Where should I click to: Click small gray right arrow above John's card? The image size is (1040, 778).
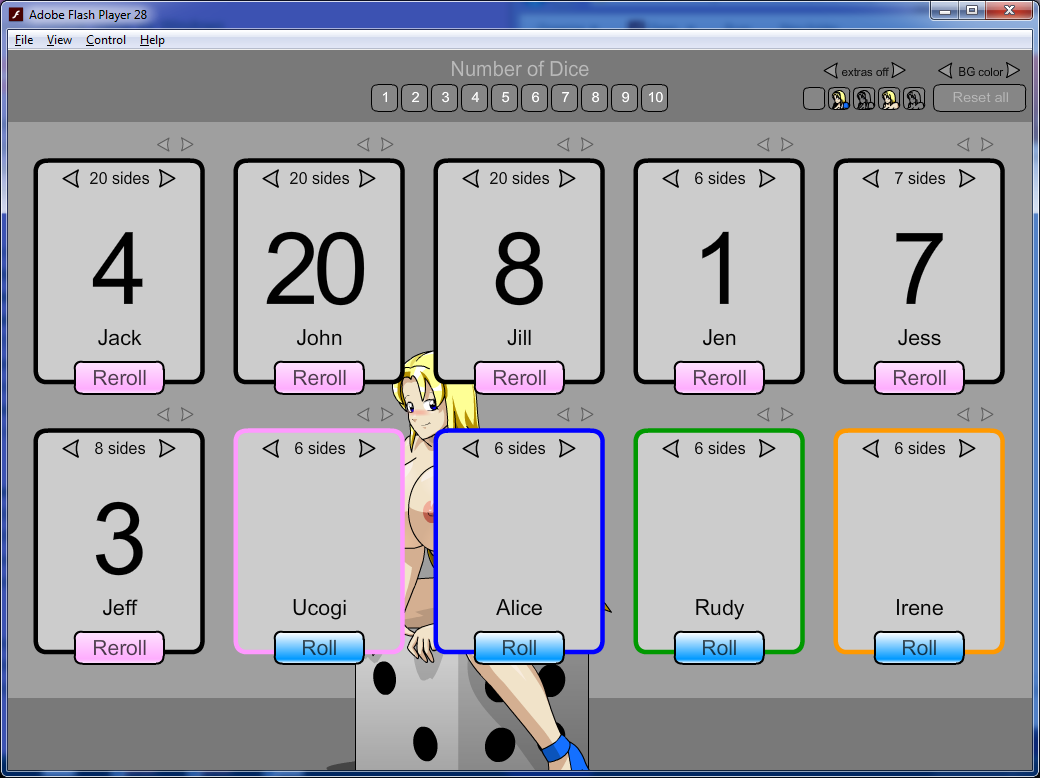pos(387,144)
